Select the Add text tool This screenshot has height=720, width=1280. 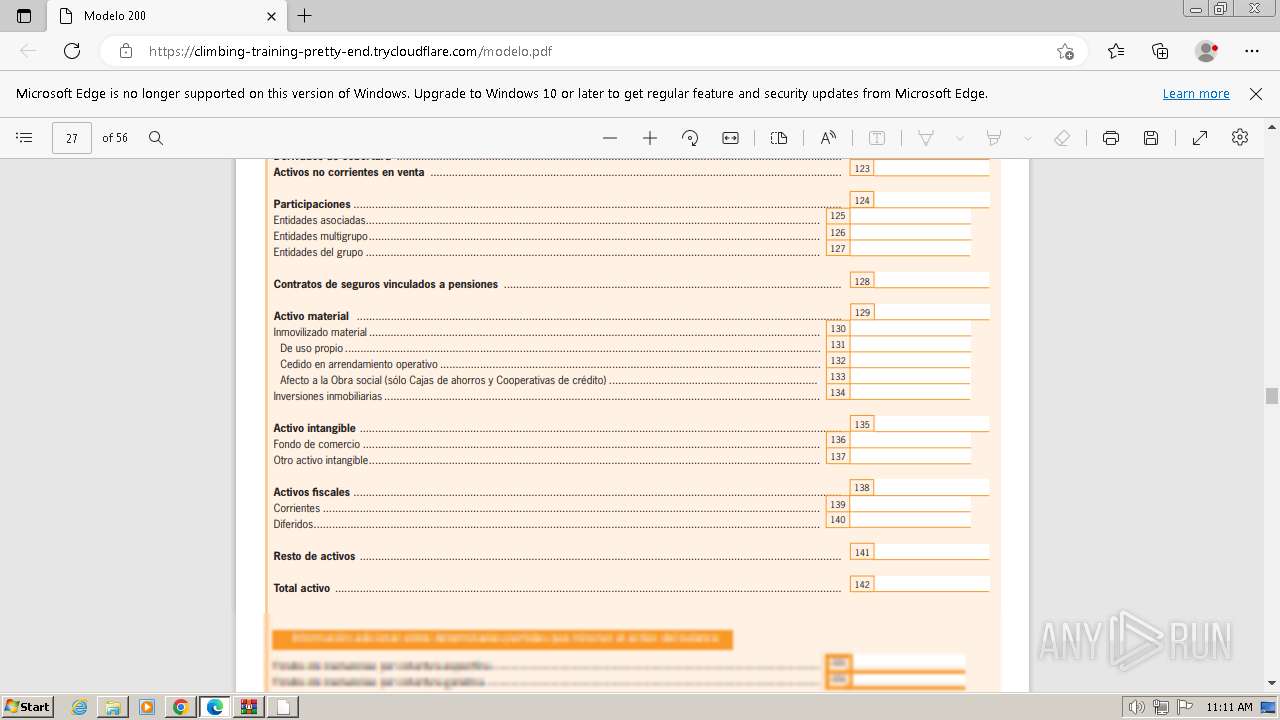[877, 138]
